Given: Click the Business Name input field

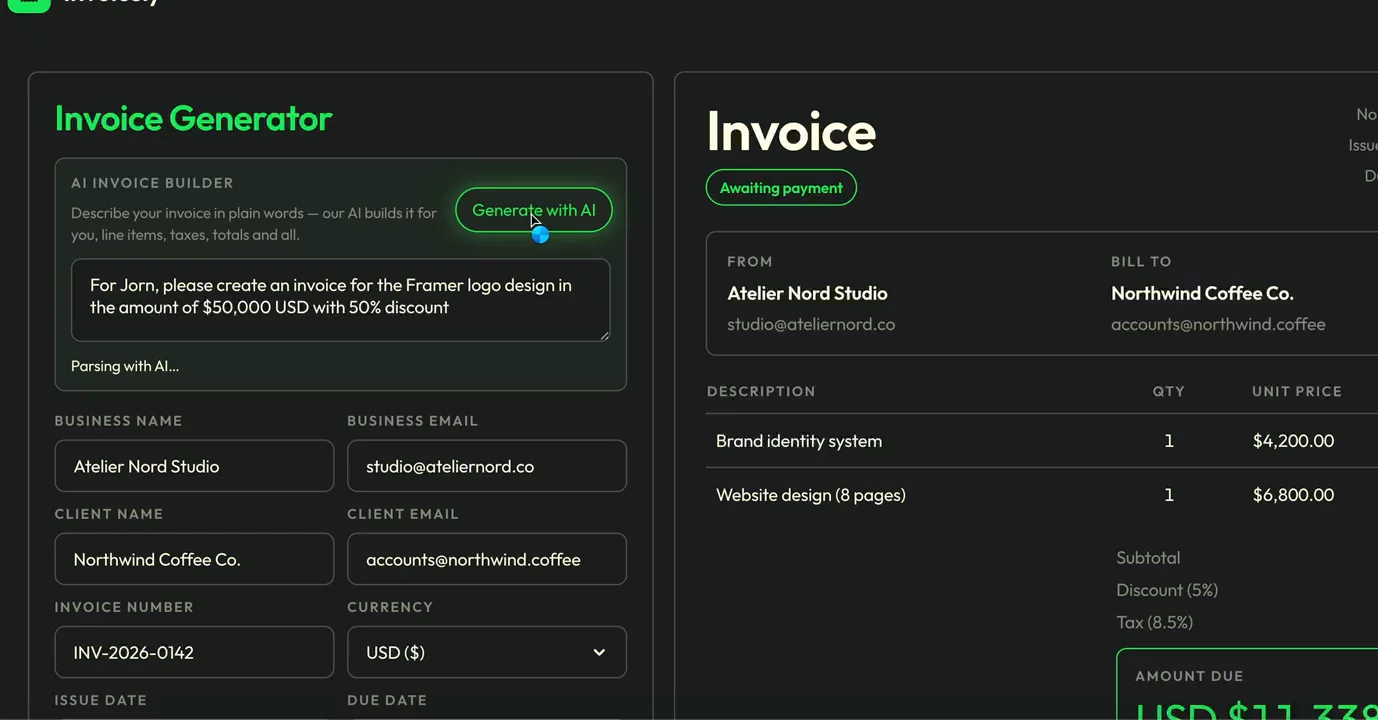Looking at the screenshot, I should coord(194,466).
